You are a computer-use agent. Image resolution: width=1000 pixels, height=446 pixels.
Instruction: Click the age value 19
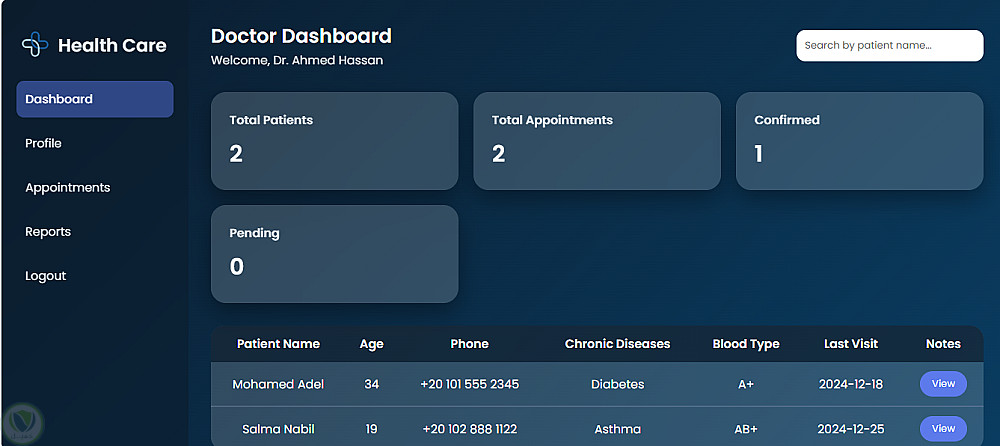[x=372, y=429]
